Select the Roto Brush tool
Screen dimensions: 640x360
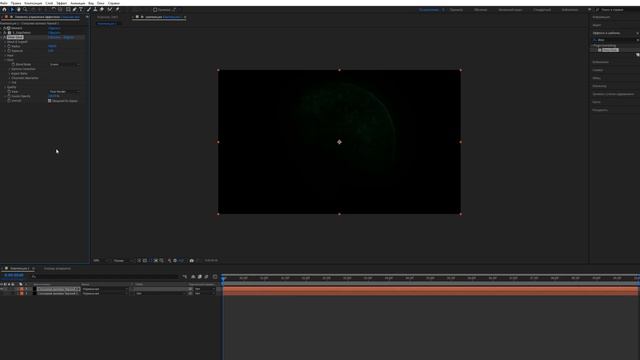click(x=110, y=9)
